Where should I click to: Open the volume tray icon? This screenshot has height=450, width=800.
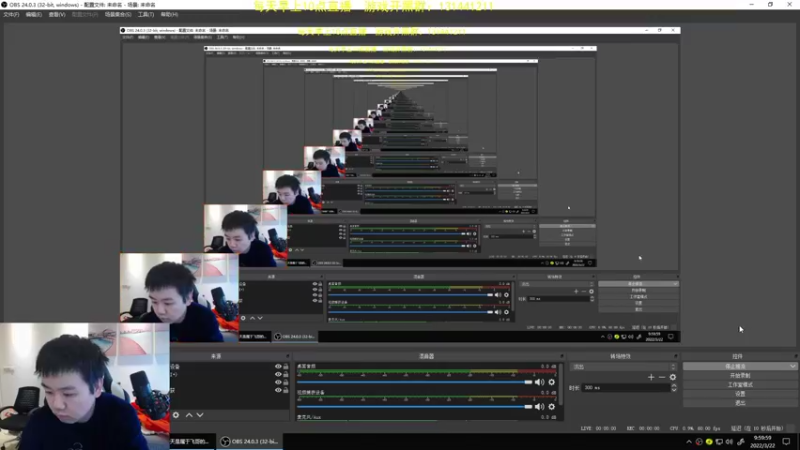(729, 442)
